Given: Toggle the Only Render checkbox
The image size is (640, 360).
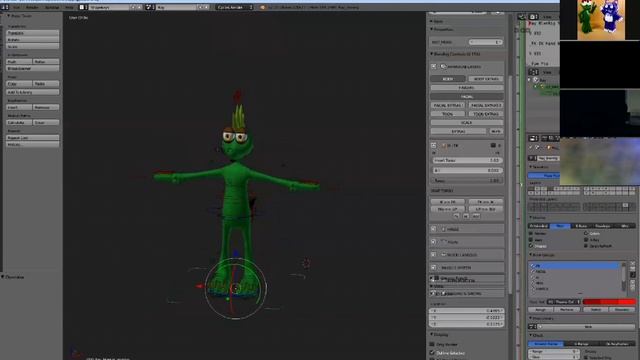Looking at the screenshot, I should [x=433, y=344].
